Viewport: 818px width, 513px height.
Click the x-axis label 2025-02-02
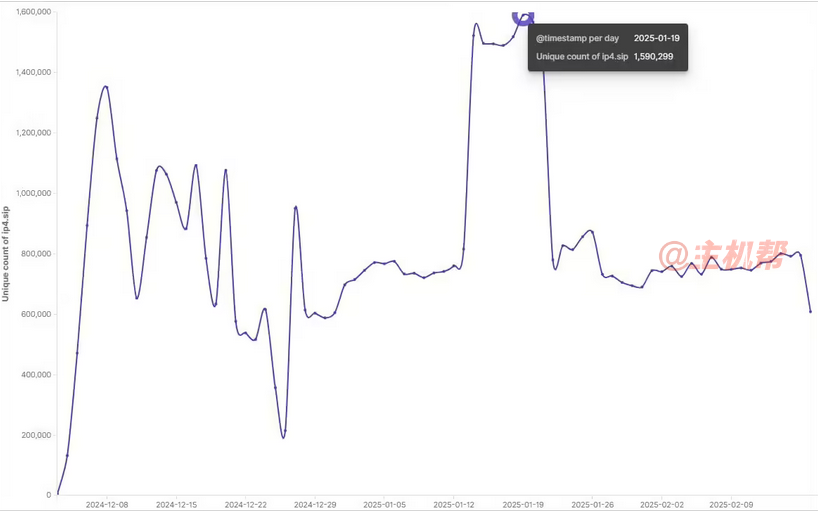pos(662,505)
